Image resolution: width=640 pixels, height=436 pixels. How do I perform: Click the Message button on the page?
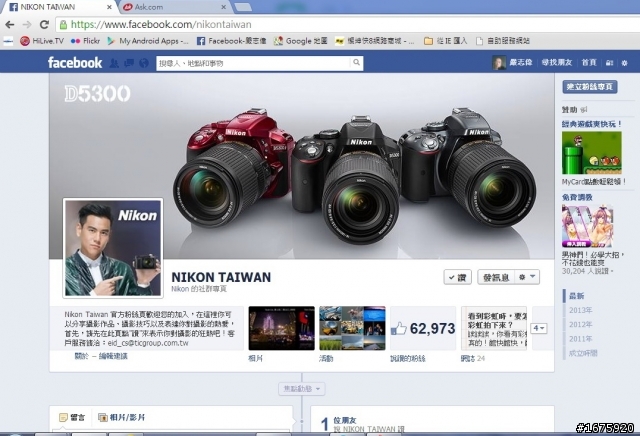point(496,277)
